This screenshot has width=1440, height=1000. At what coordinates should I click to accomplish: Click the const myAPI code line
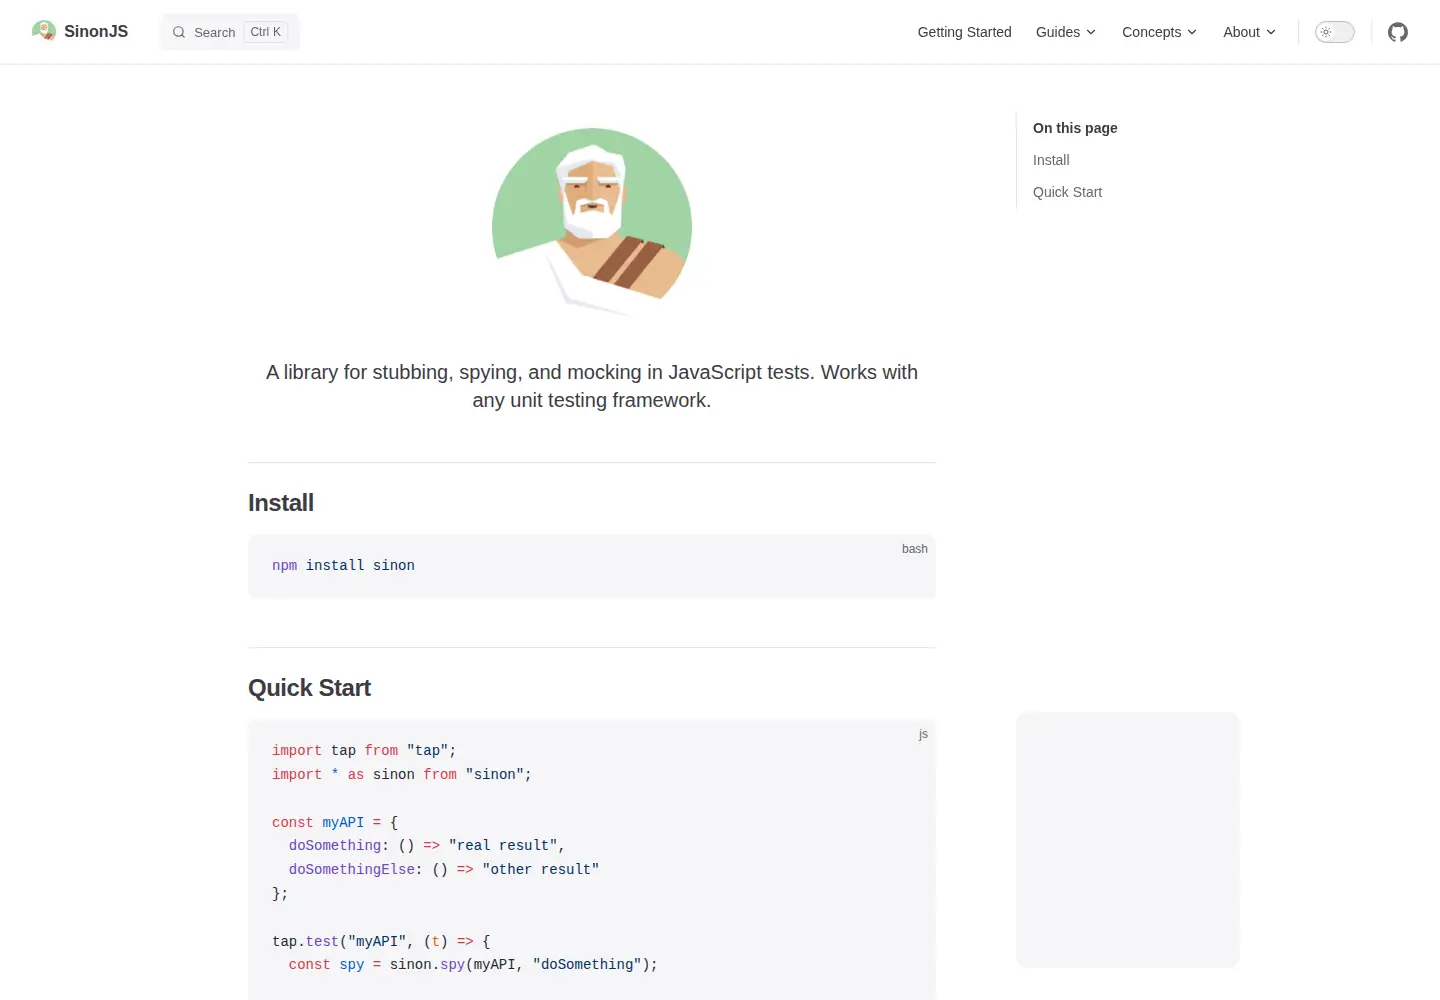pyautogui.click(x=335, y=823)
